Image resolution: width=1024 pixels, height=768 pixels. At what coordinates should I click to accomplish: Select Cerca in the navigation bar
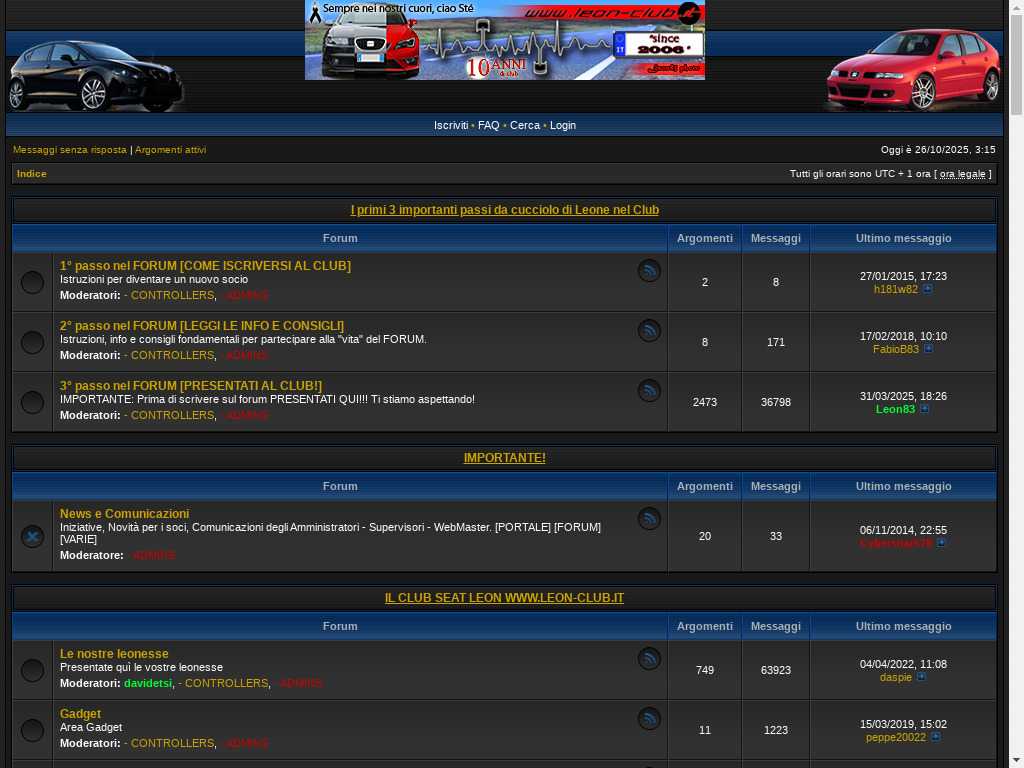pos(524,125)
